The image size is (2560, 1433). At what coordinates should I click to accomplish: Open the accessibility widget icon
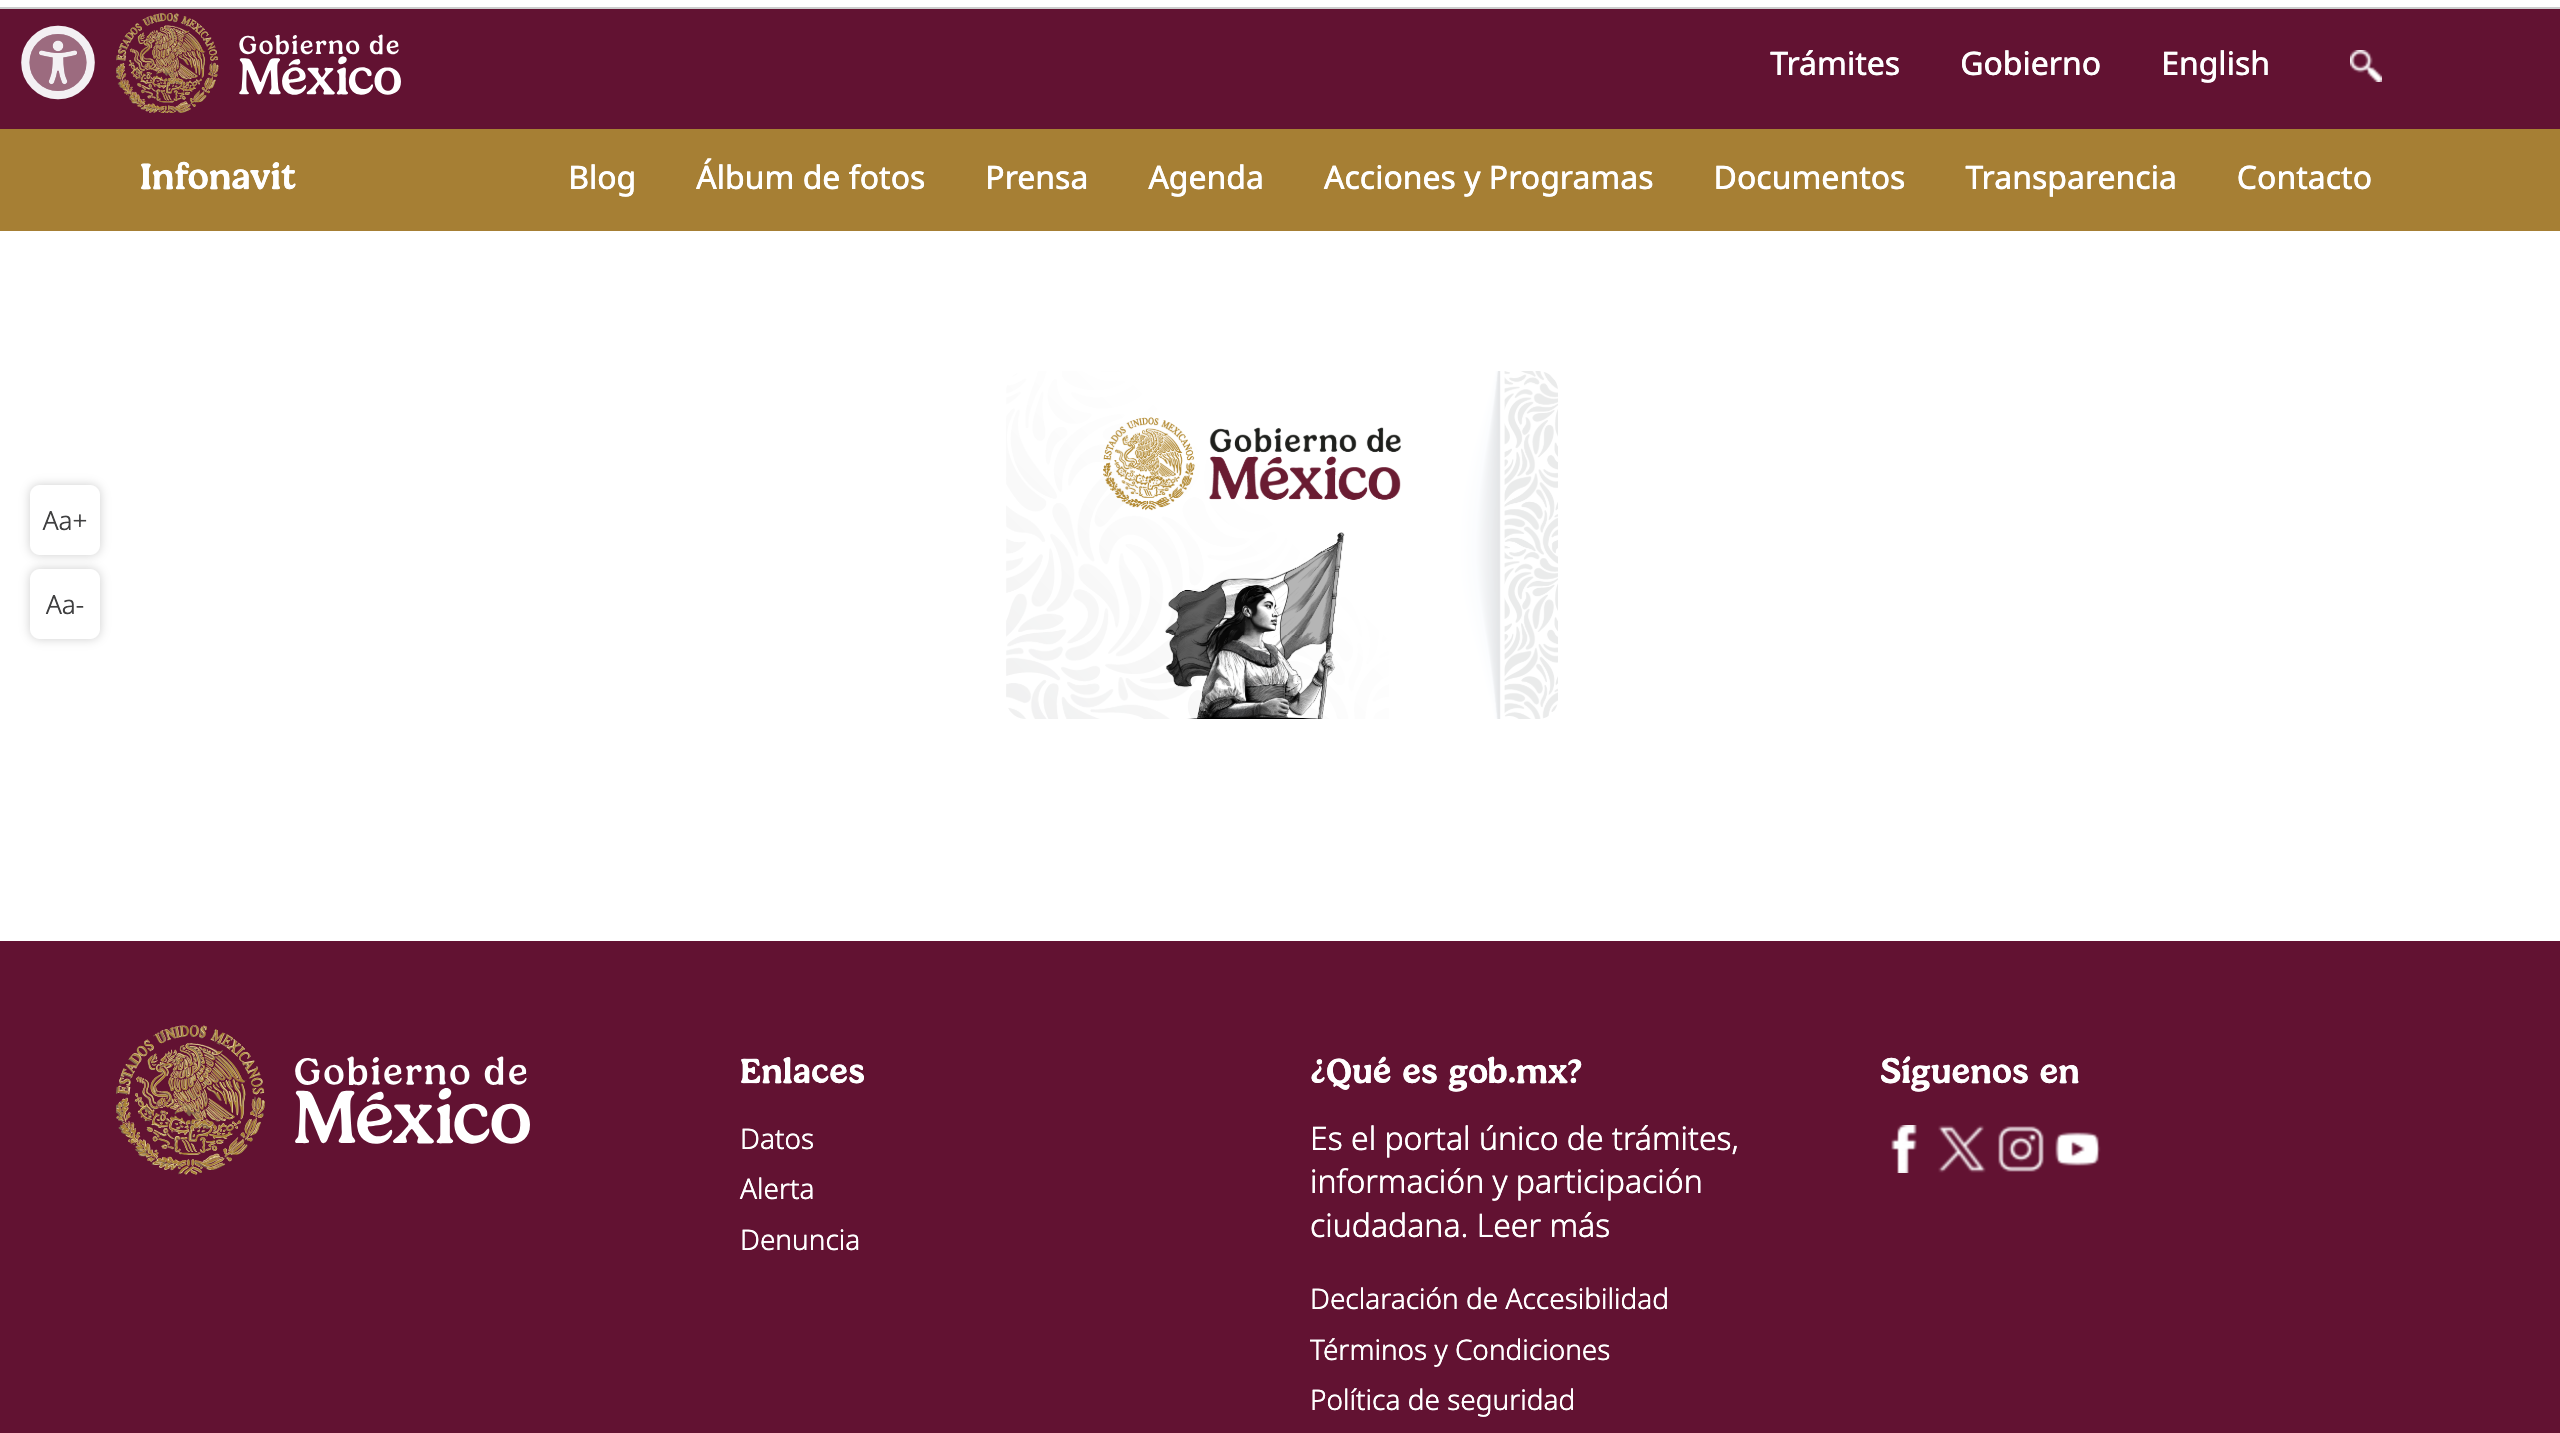[58, 63]
